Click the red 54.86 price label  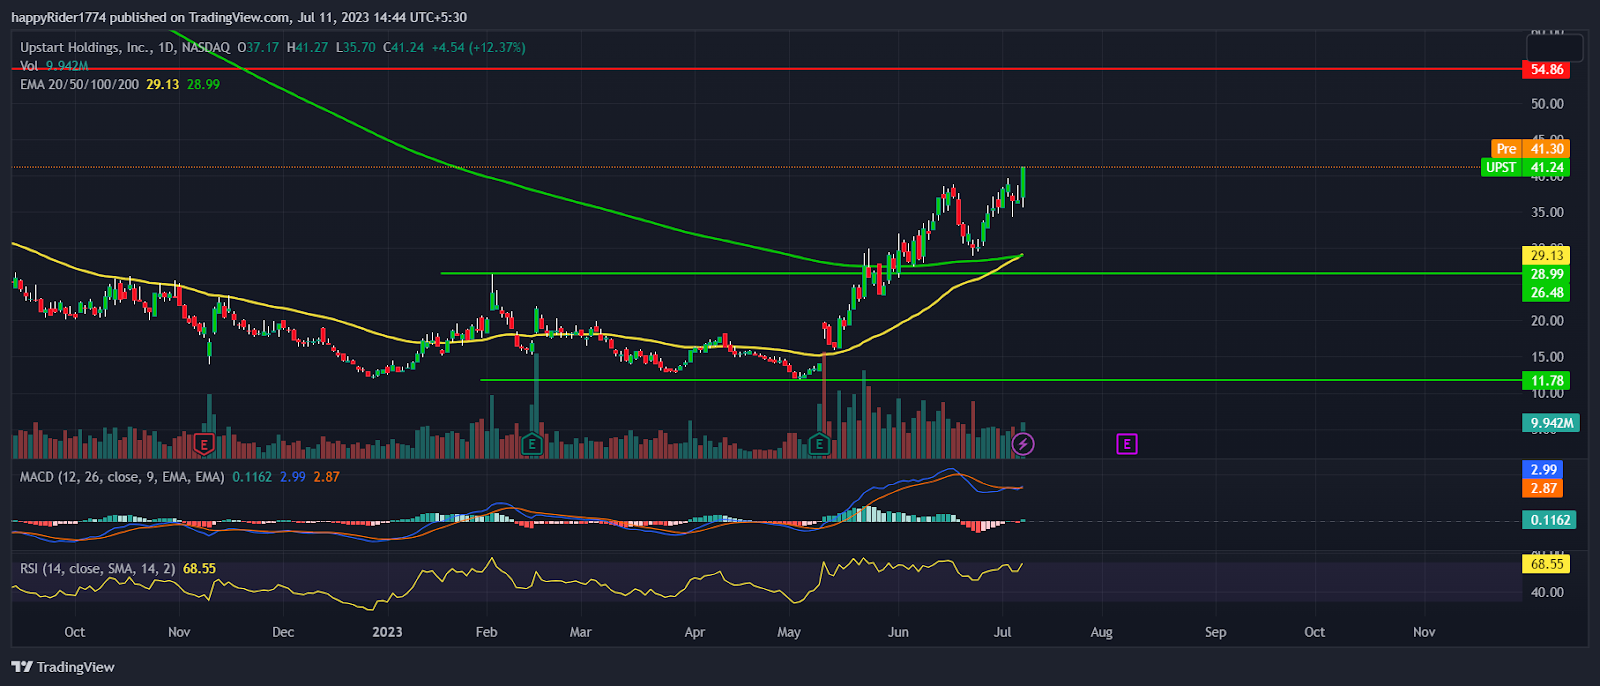(1546, 70)
